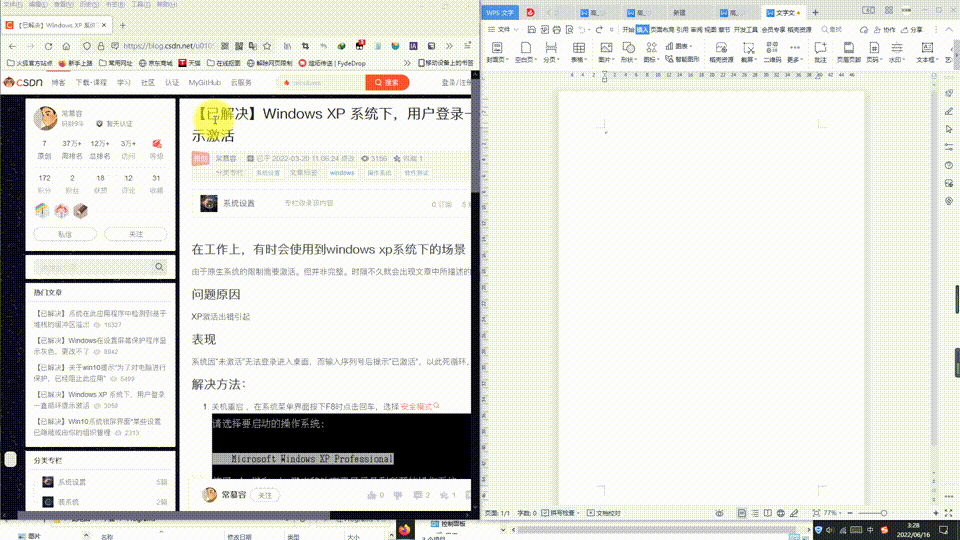This screenshot has height=540, width=960.
Task: Reload the Firefox page
Action: (x=48, y=46)
